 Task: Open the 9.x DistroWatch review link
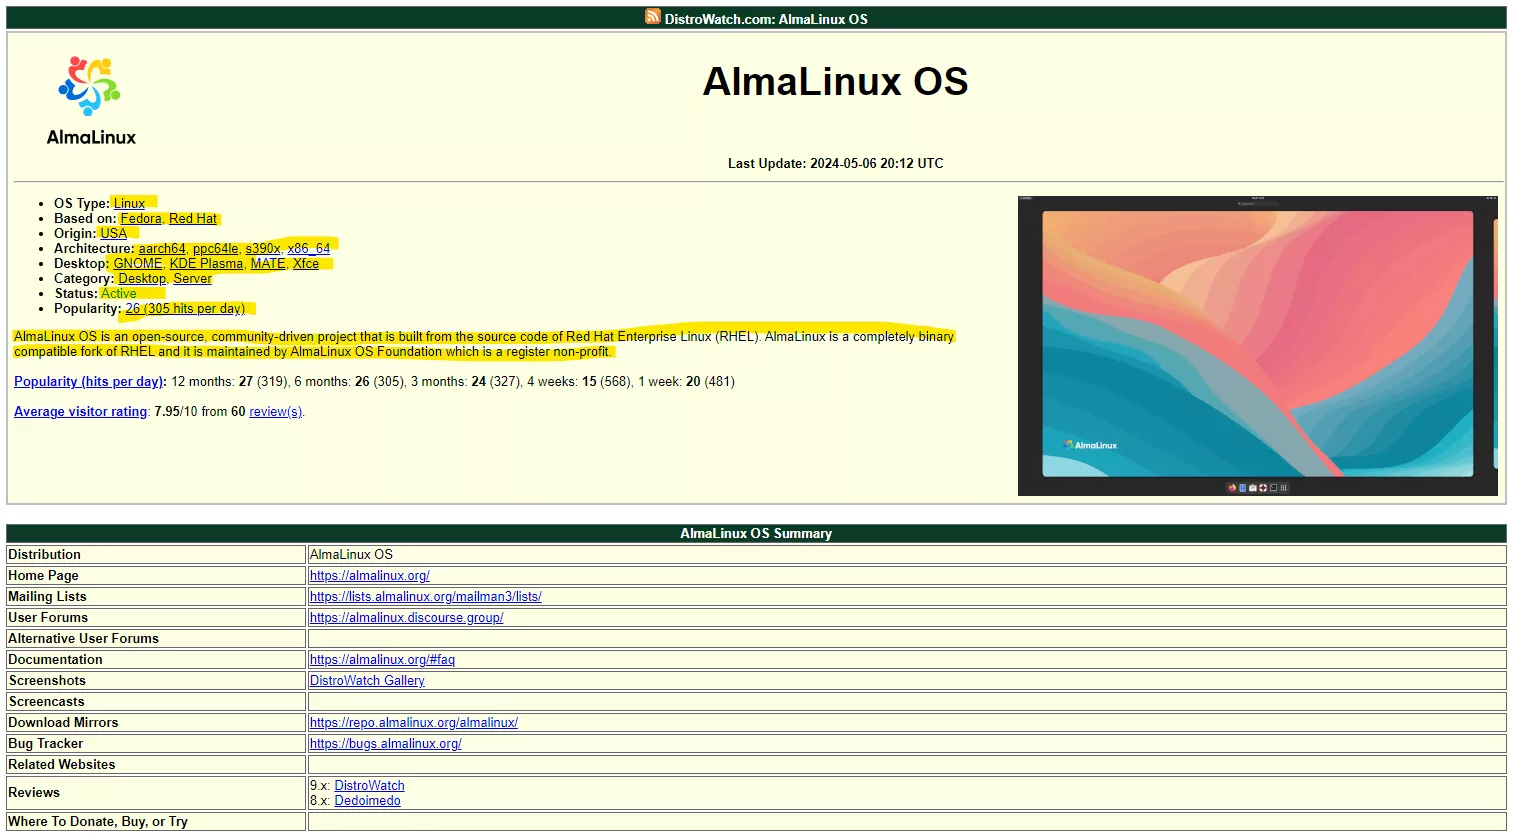click(x=370, y=786)
